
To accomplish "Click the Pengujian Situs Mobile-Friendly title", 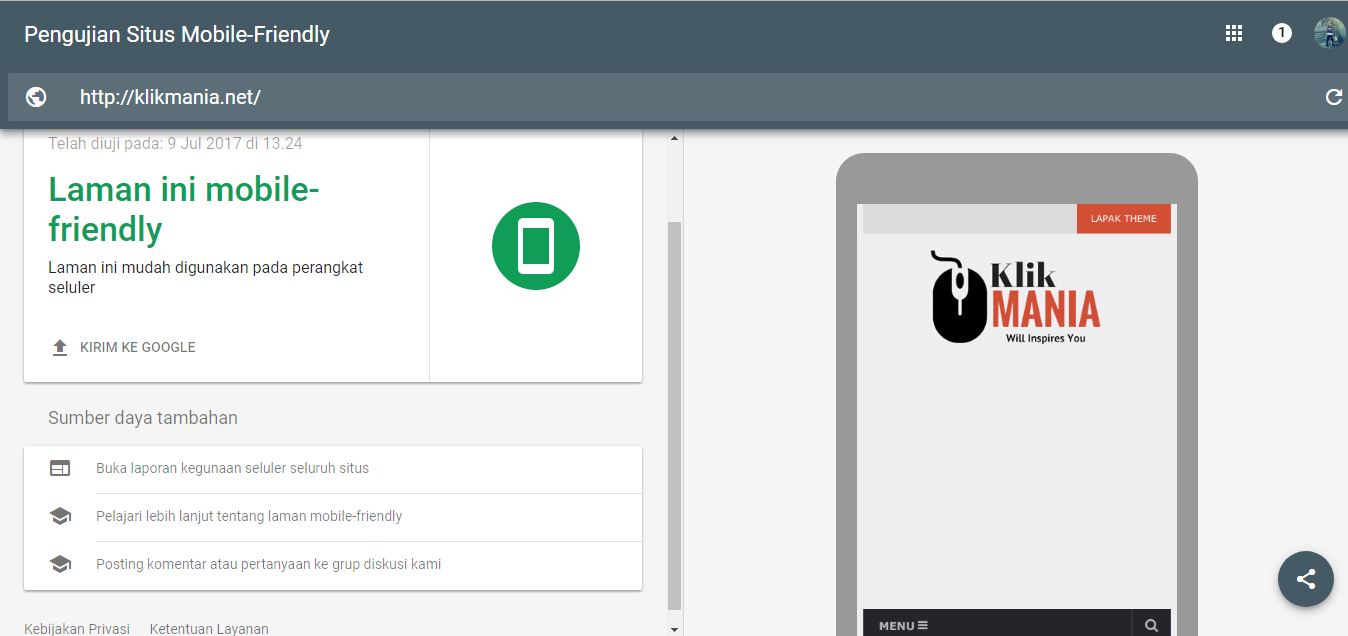I will pos(177,34).
